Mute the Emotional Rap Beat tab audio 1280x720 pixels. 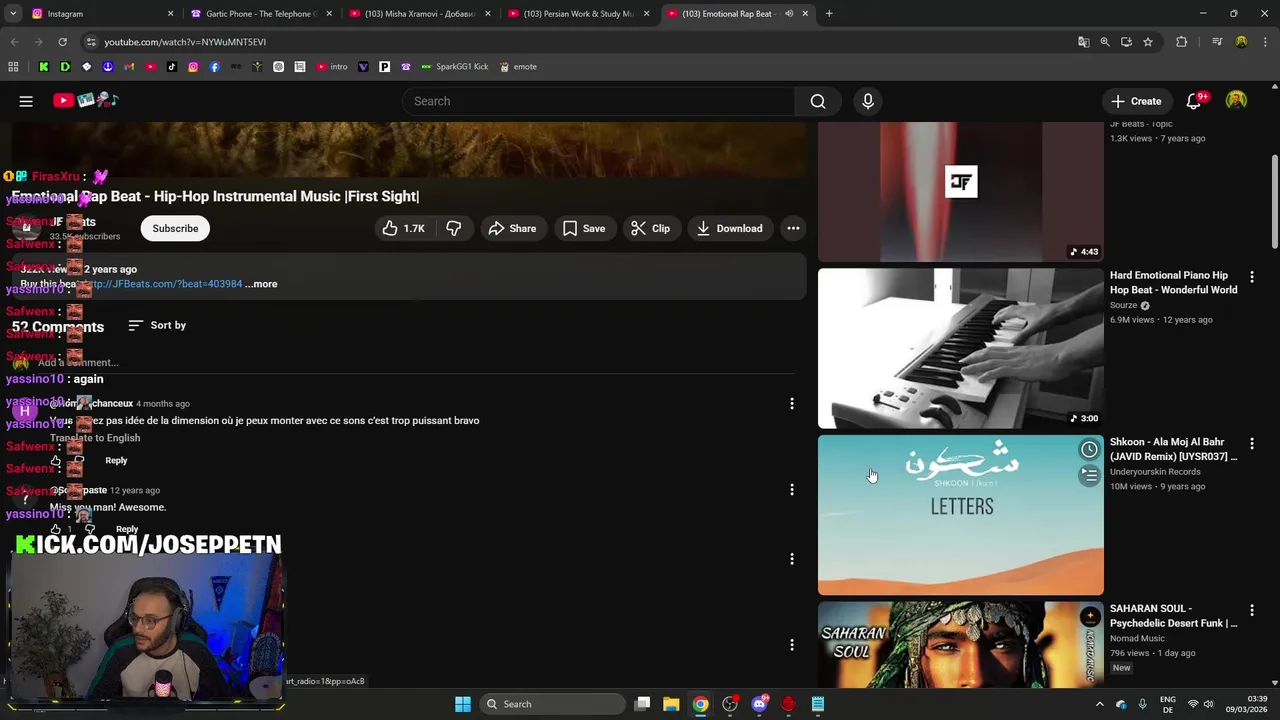789,14
